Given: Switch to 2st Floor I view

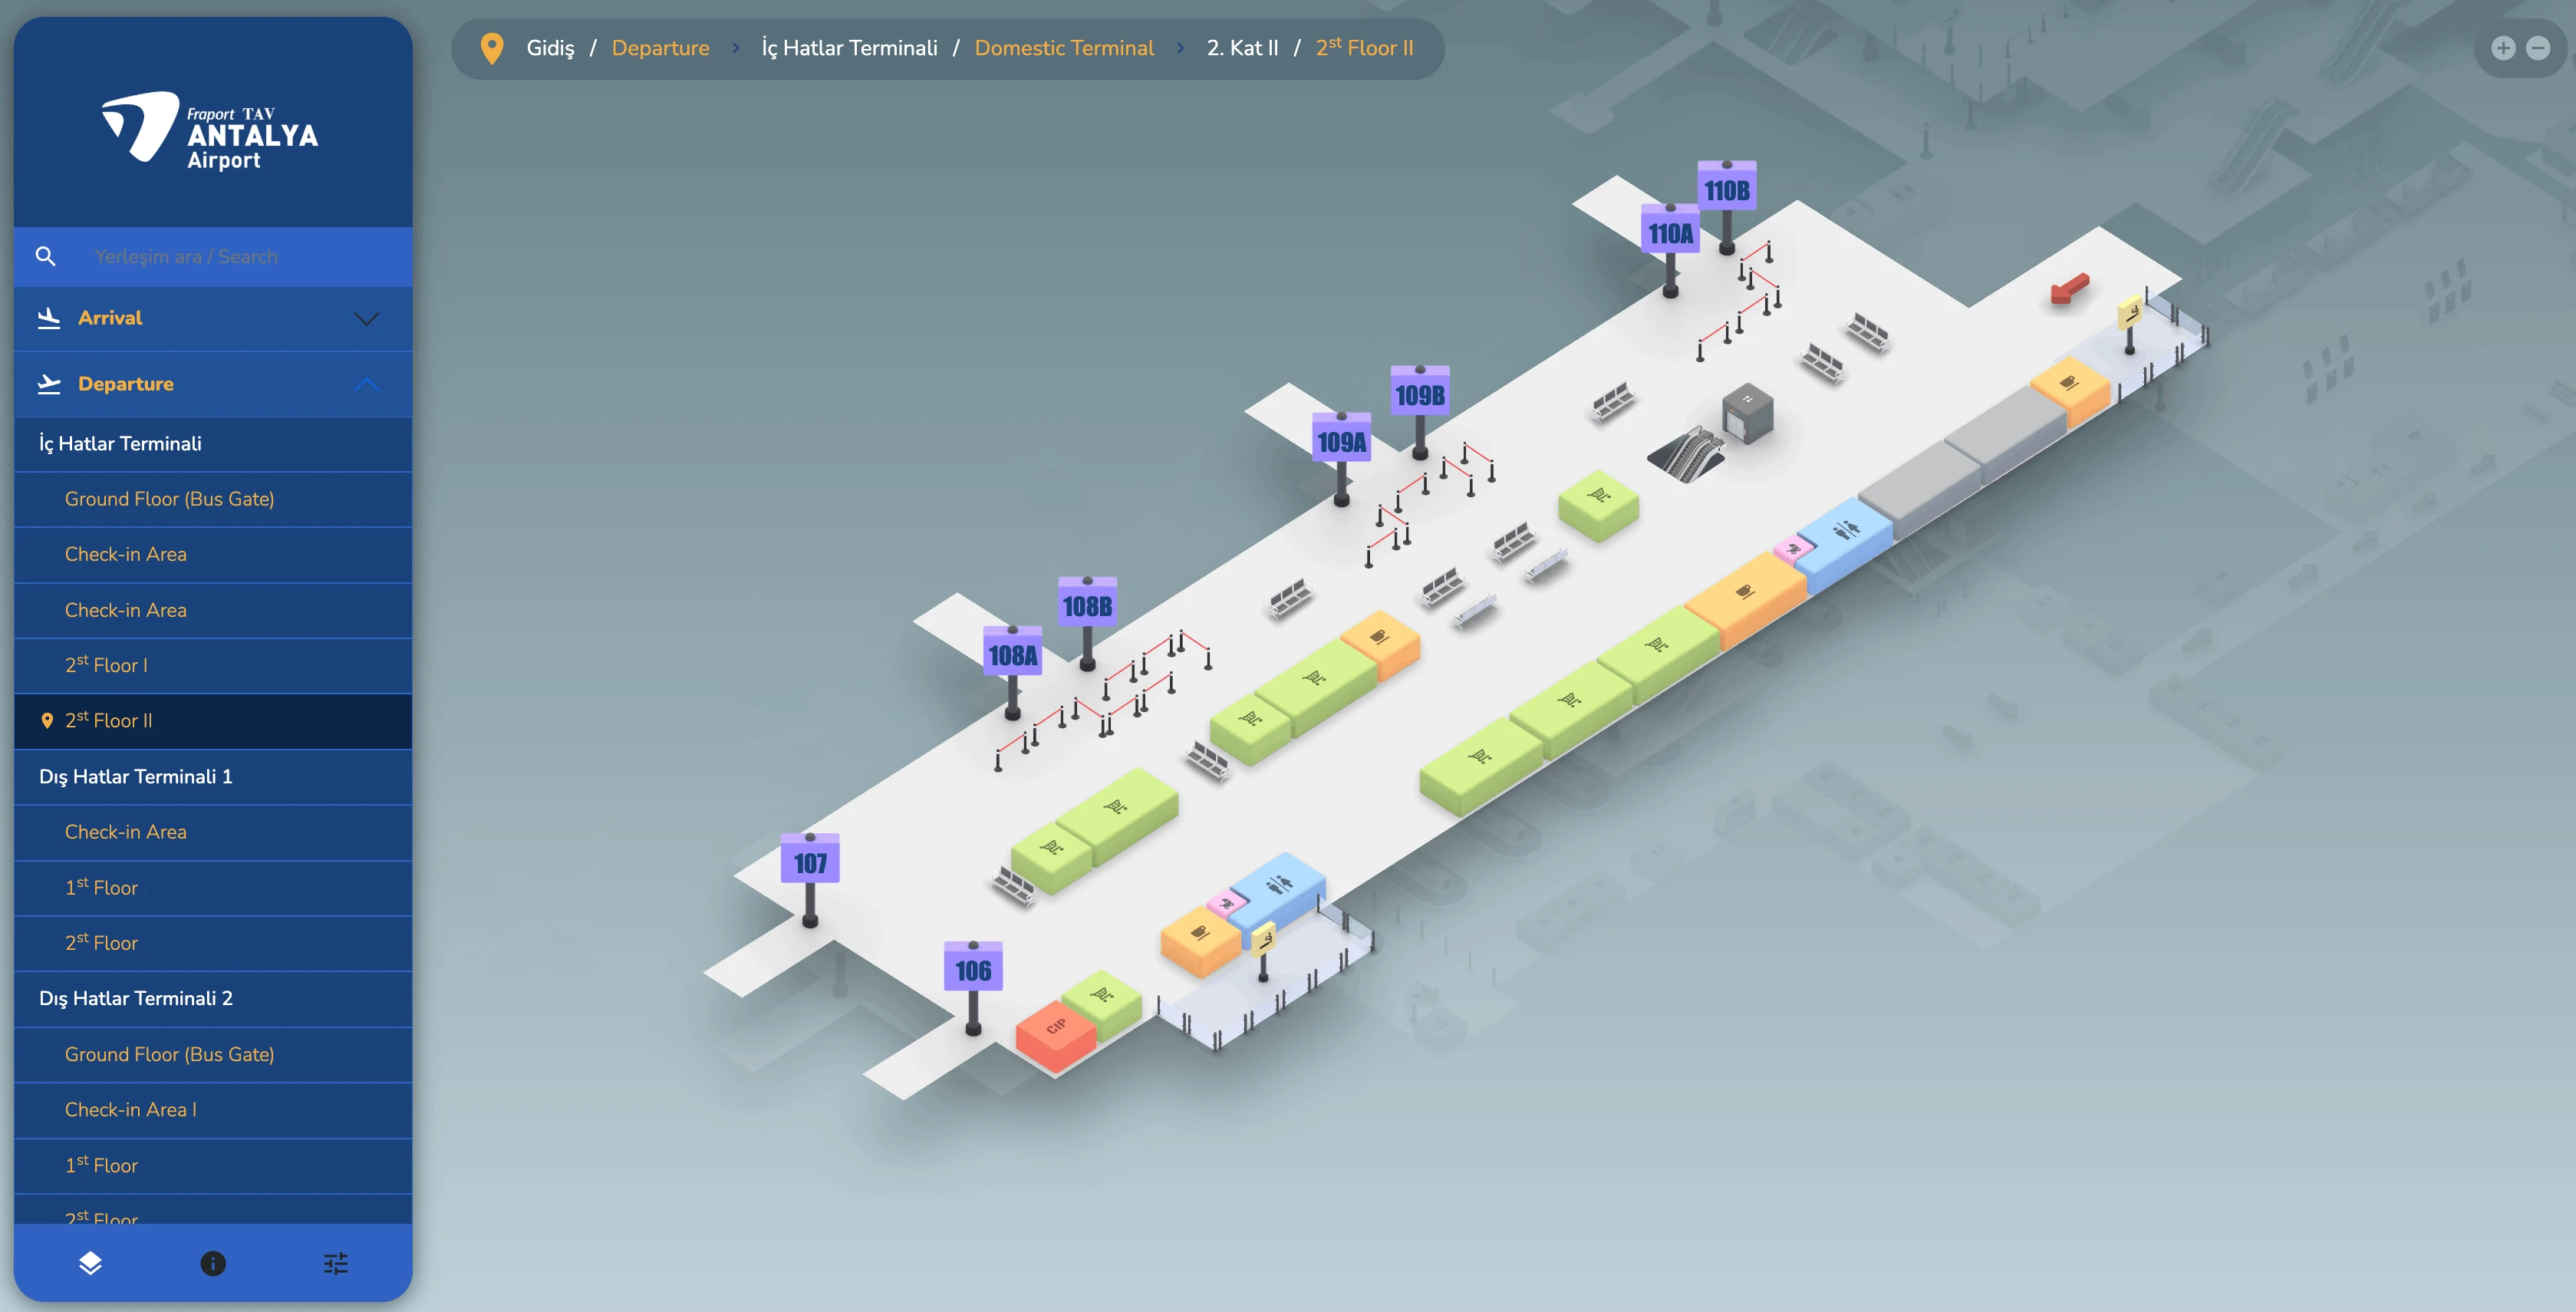Looking at the screenshot, I should click(x=106, y=665).
